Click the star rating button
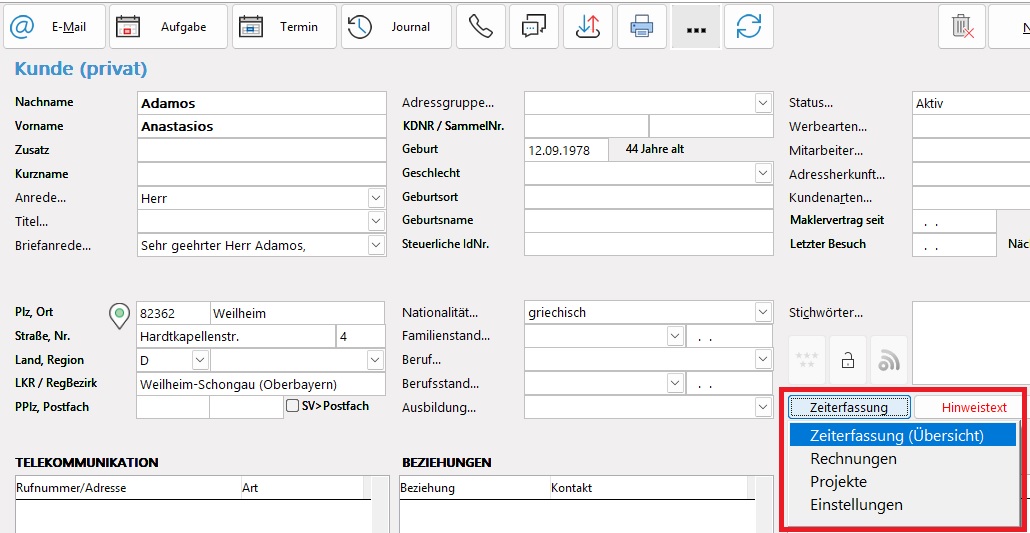The width and height of the screenshot is (1030, 533). tap(807, 361)
